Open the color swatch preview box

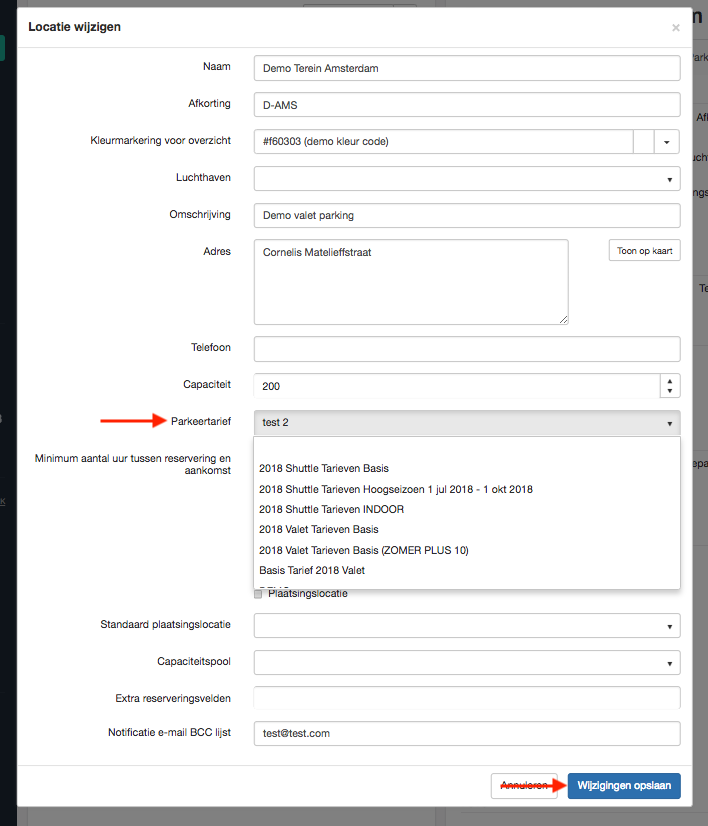point(644,141)
